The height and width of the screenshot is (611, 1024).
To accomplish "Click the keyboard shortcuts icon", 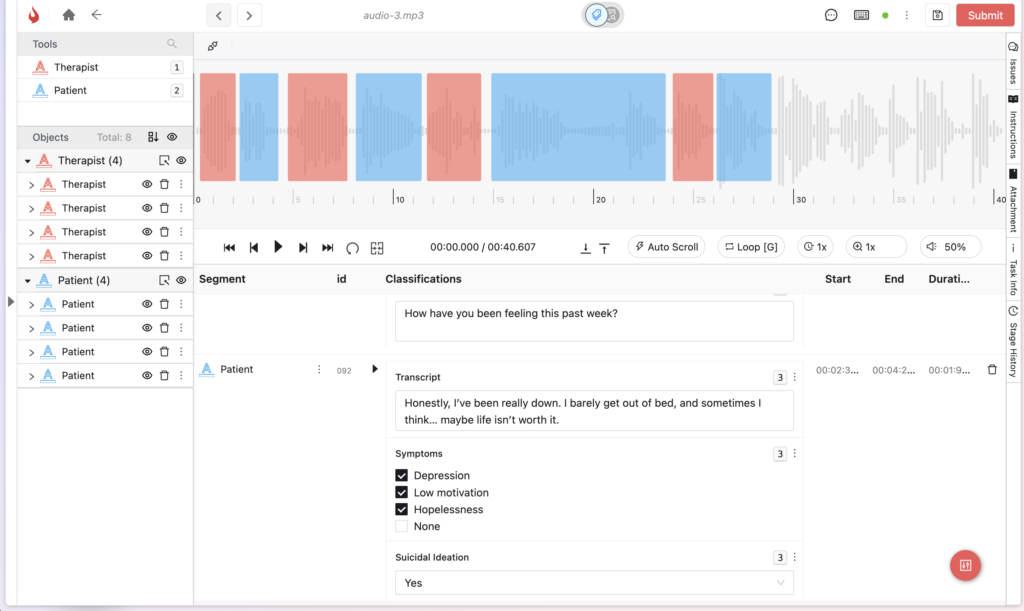I will click(x=860, y=15).
